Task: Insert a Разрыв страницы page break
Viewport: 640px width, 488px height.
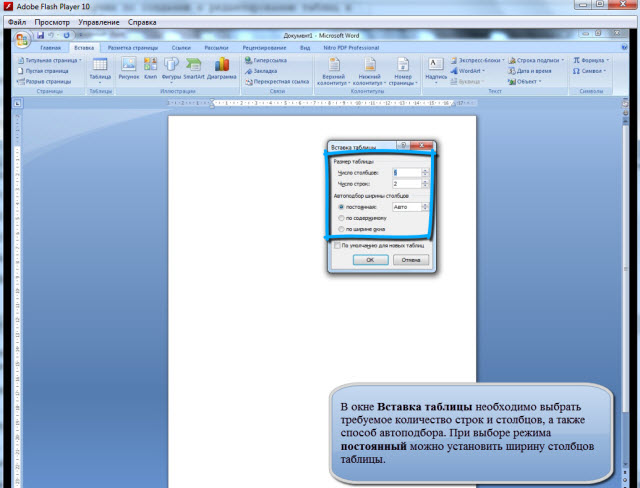Action: (x=44, y=82)
